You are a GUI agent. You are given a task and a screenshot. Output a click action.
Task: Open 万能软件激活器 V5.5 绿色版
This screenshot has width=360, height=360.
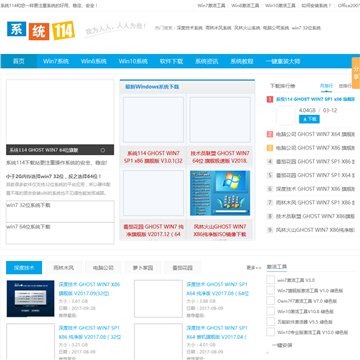pyautogui.click(x=305, y=322)
